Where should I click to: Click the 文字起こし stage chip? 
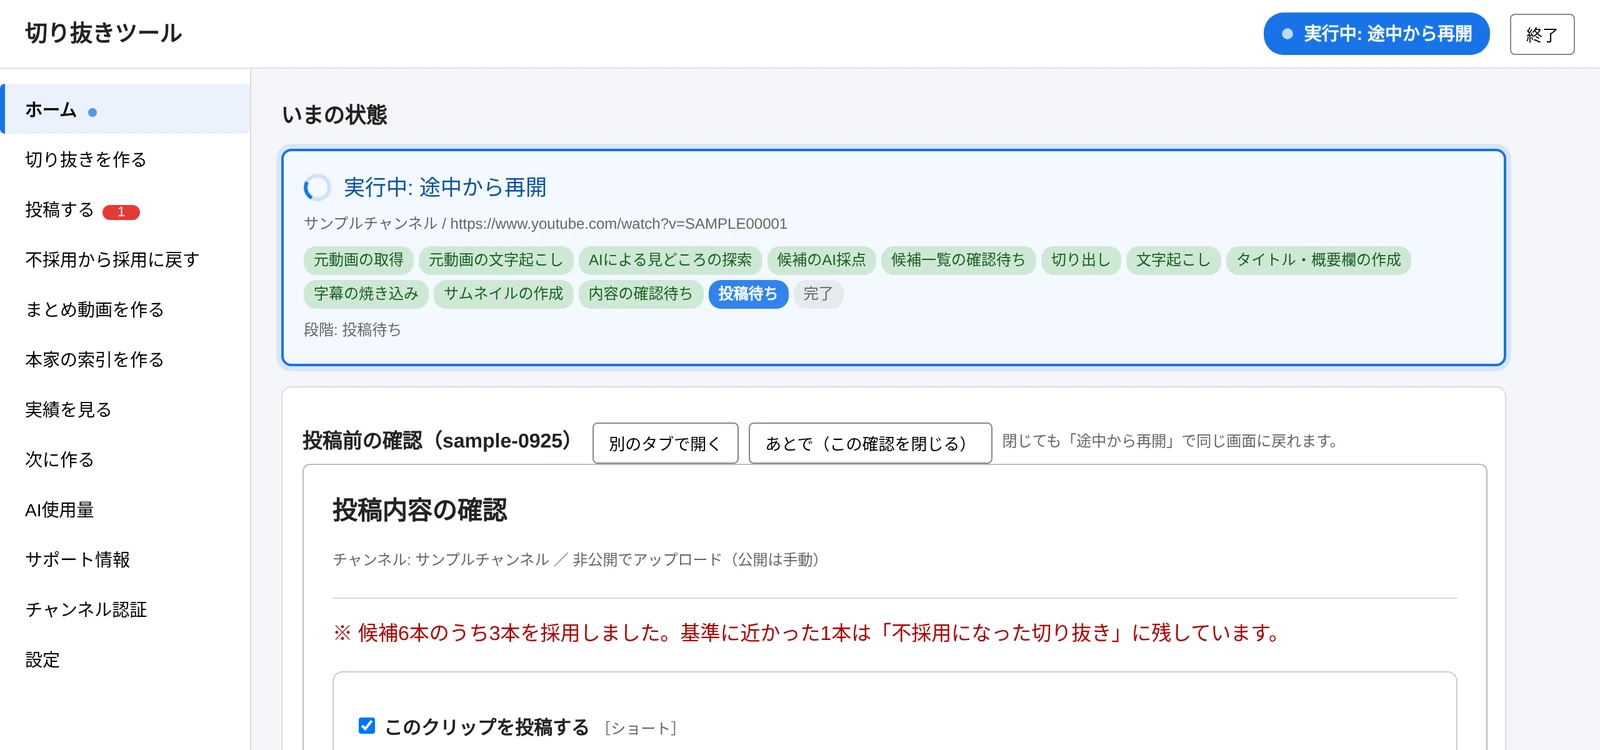(1173, 260)
